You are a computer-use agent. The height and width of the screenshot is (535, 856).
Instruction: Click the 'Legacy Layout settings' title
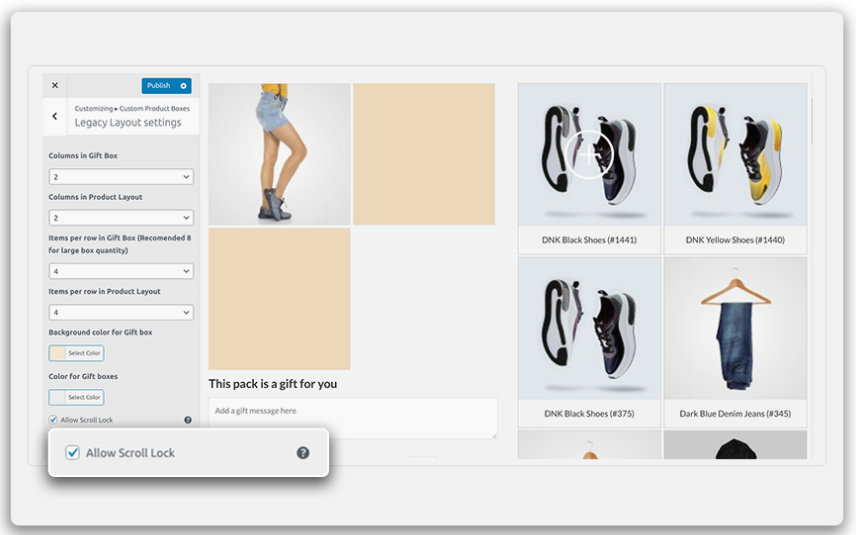tap(128, 123)
